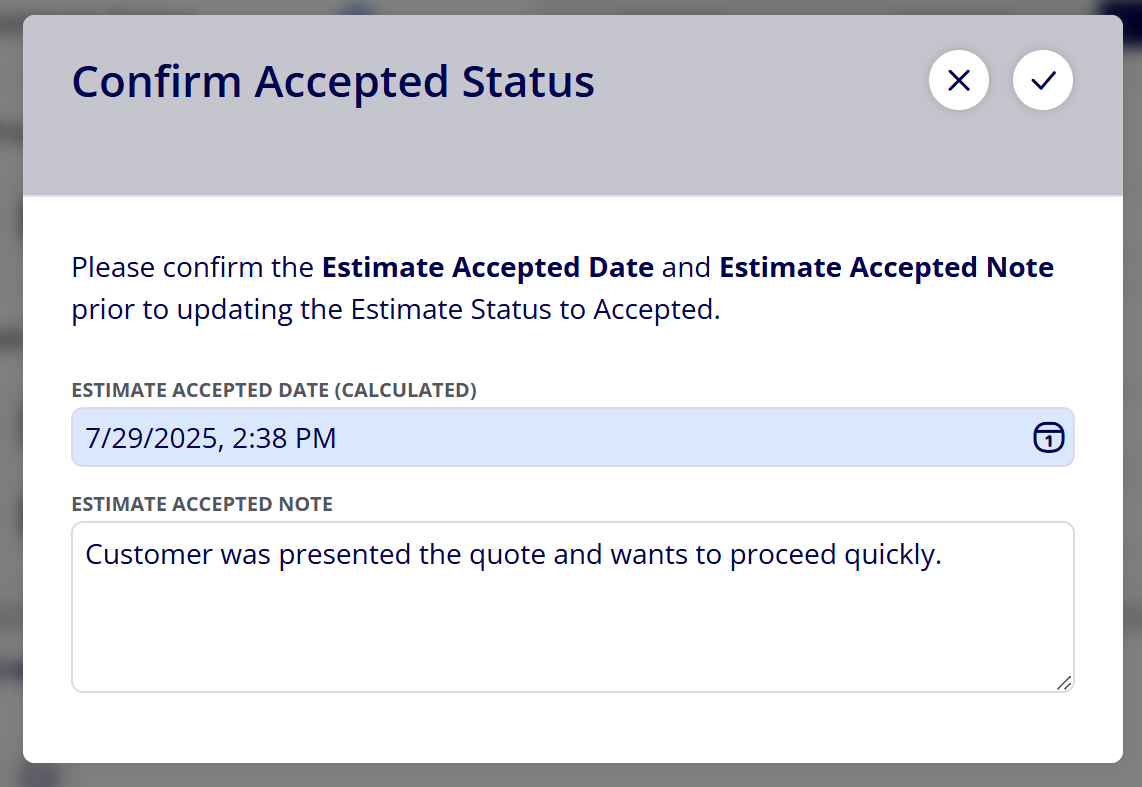Click the white dialog area beneath the note box
The height and width of the screenshot is (787, 1142).
pos(572,728)
